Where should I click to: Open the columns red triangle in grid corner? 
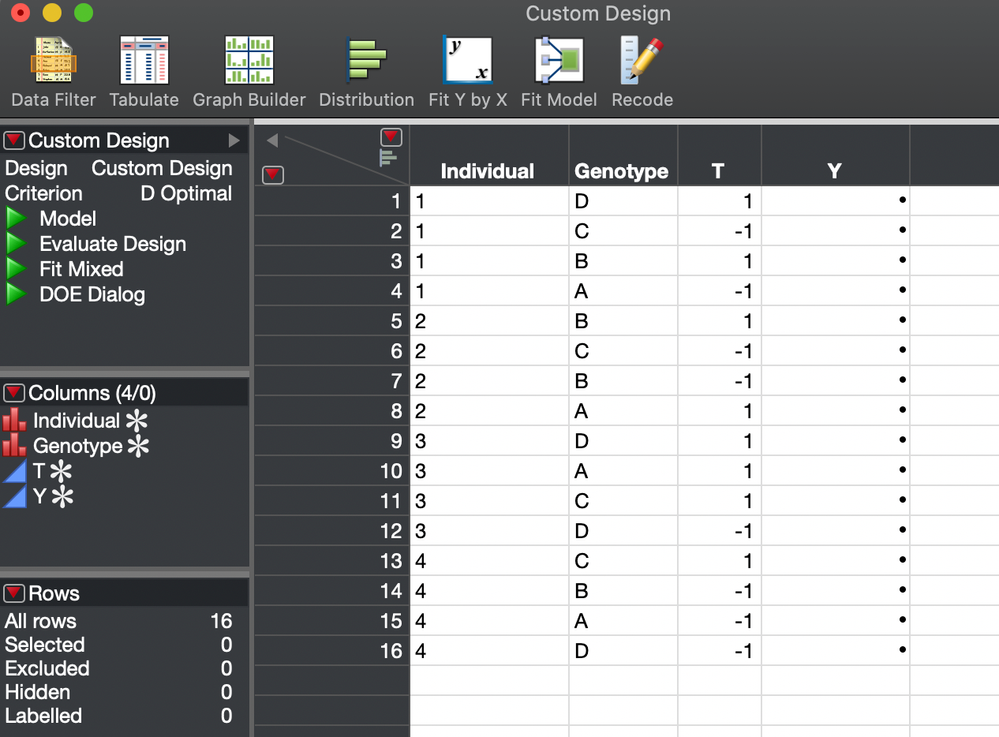pos(391,136)
